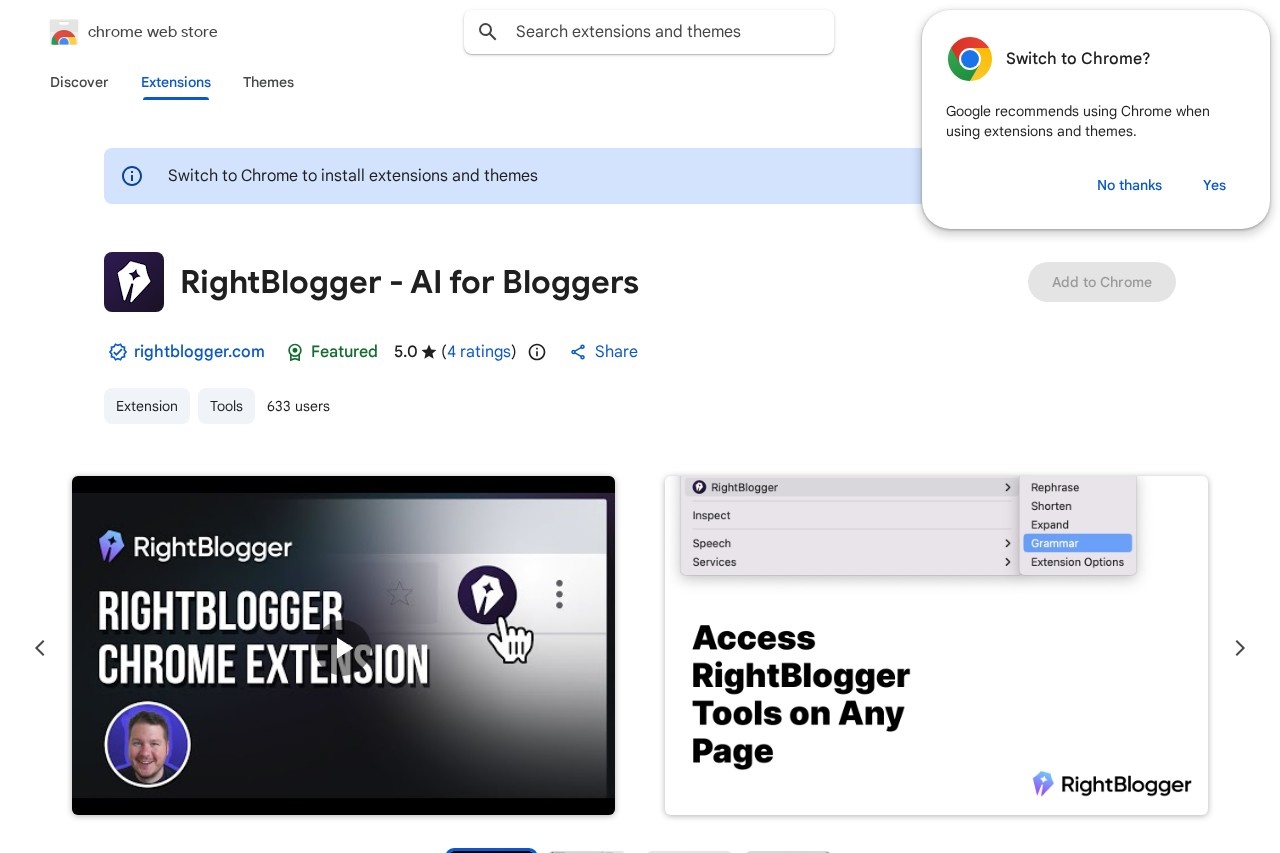Click the RightBlogger extension logo
1280x853 pixels.
pyautogui.click(x=133, y=282)
